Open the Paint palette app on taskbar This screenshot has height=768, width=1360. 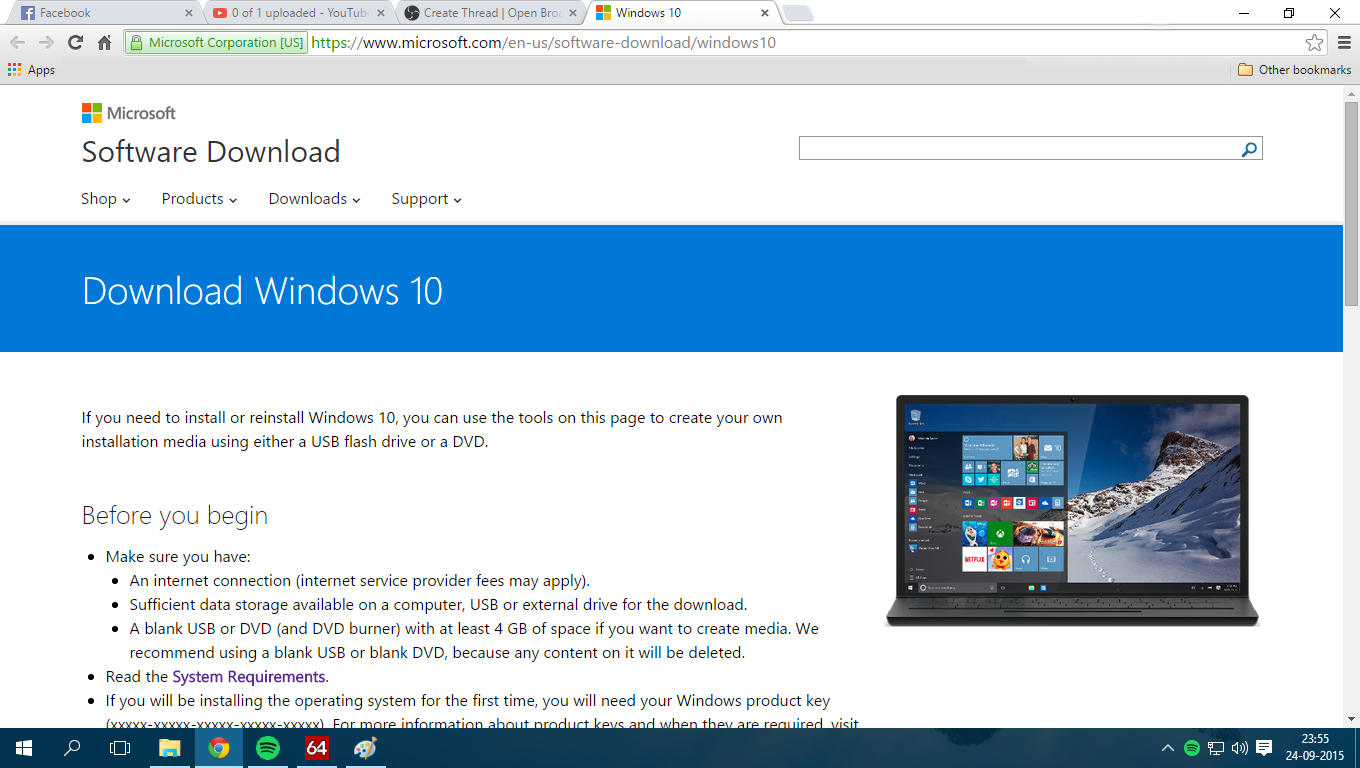tap(366, 748)
